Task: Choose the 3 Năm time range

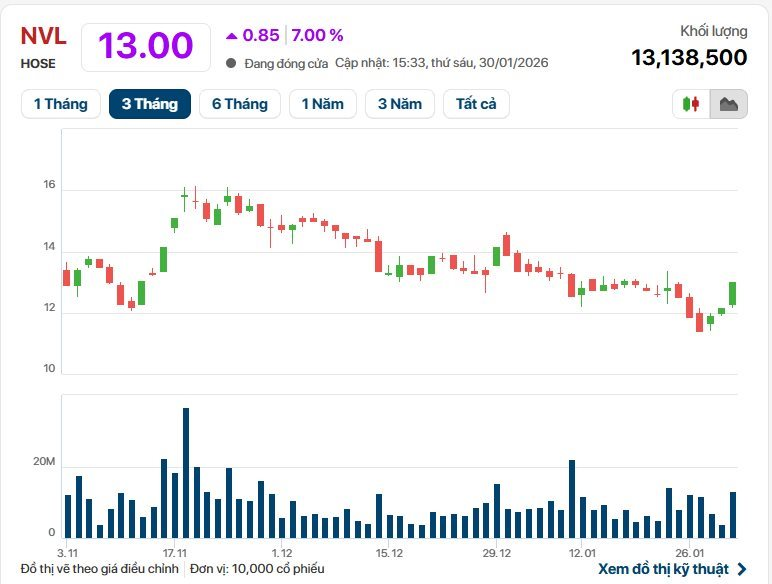Action: [x=400, y=104]
